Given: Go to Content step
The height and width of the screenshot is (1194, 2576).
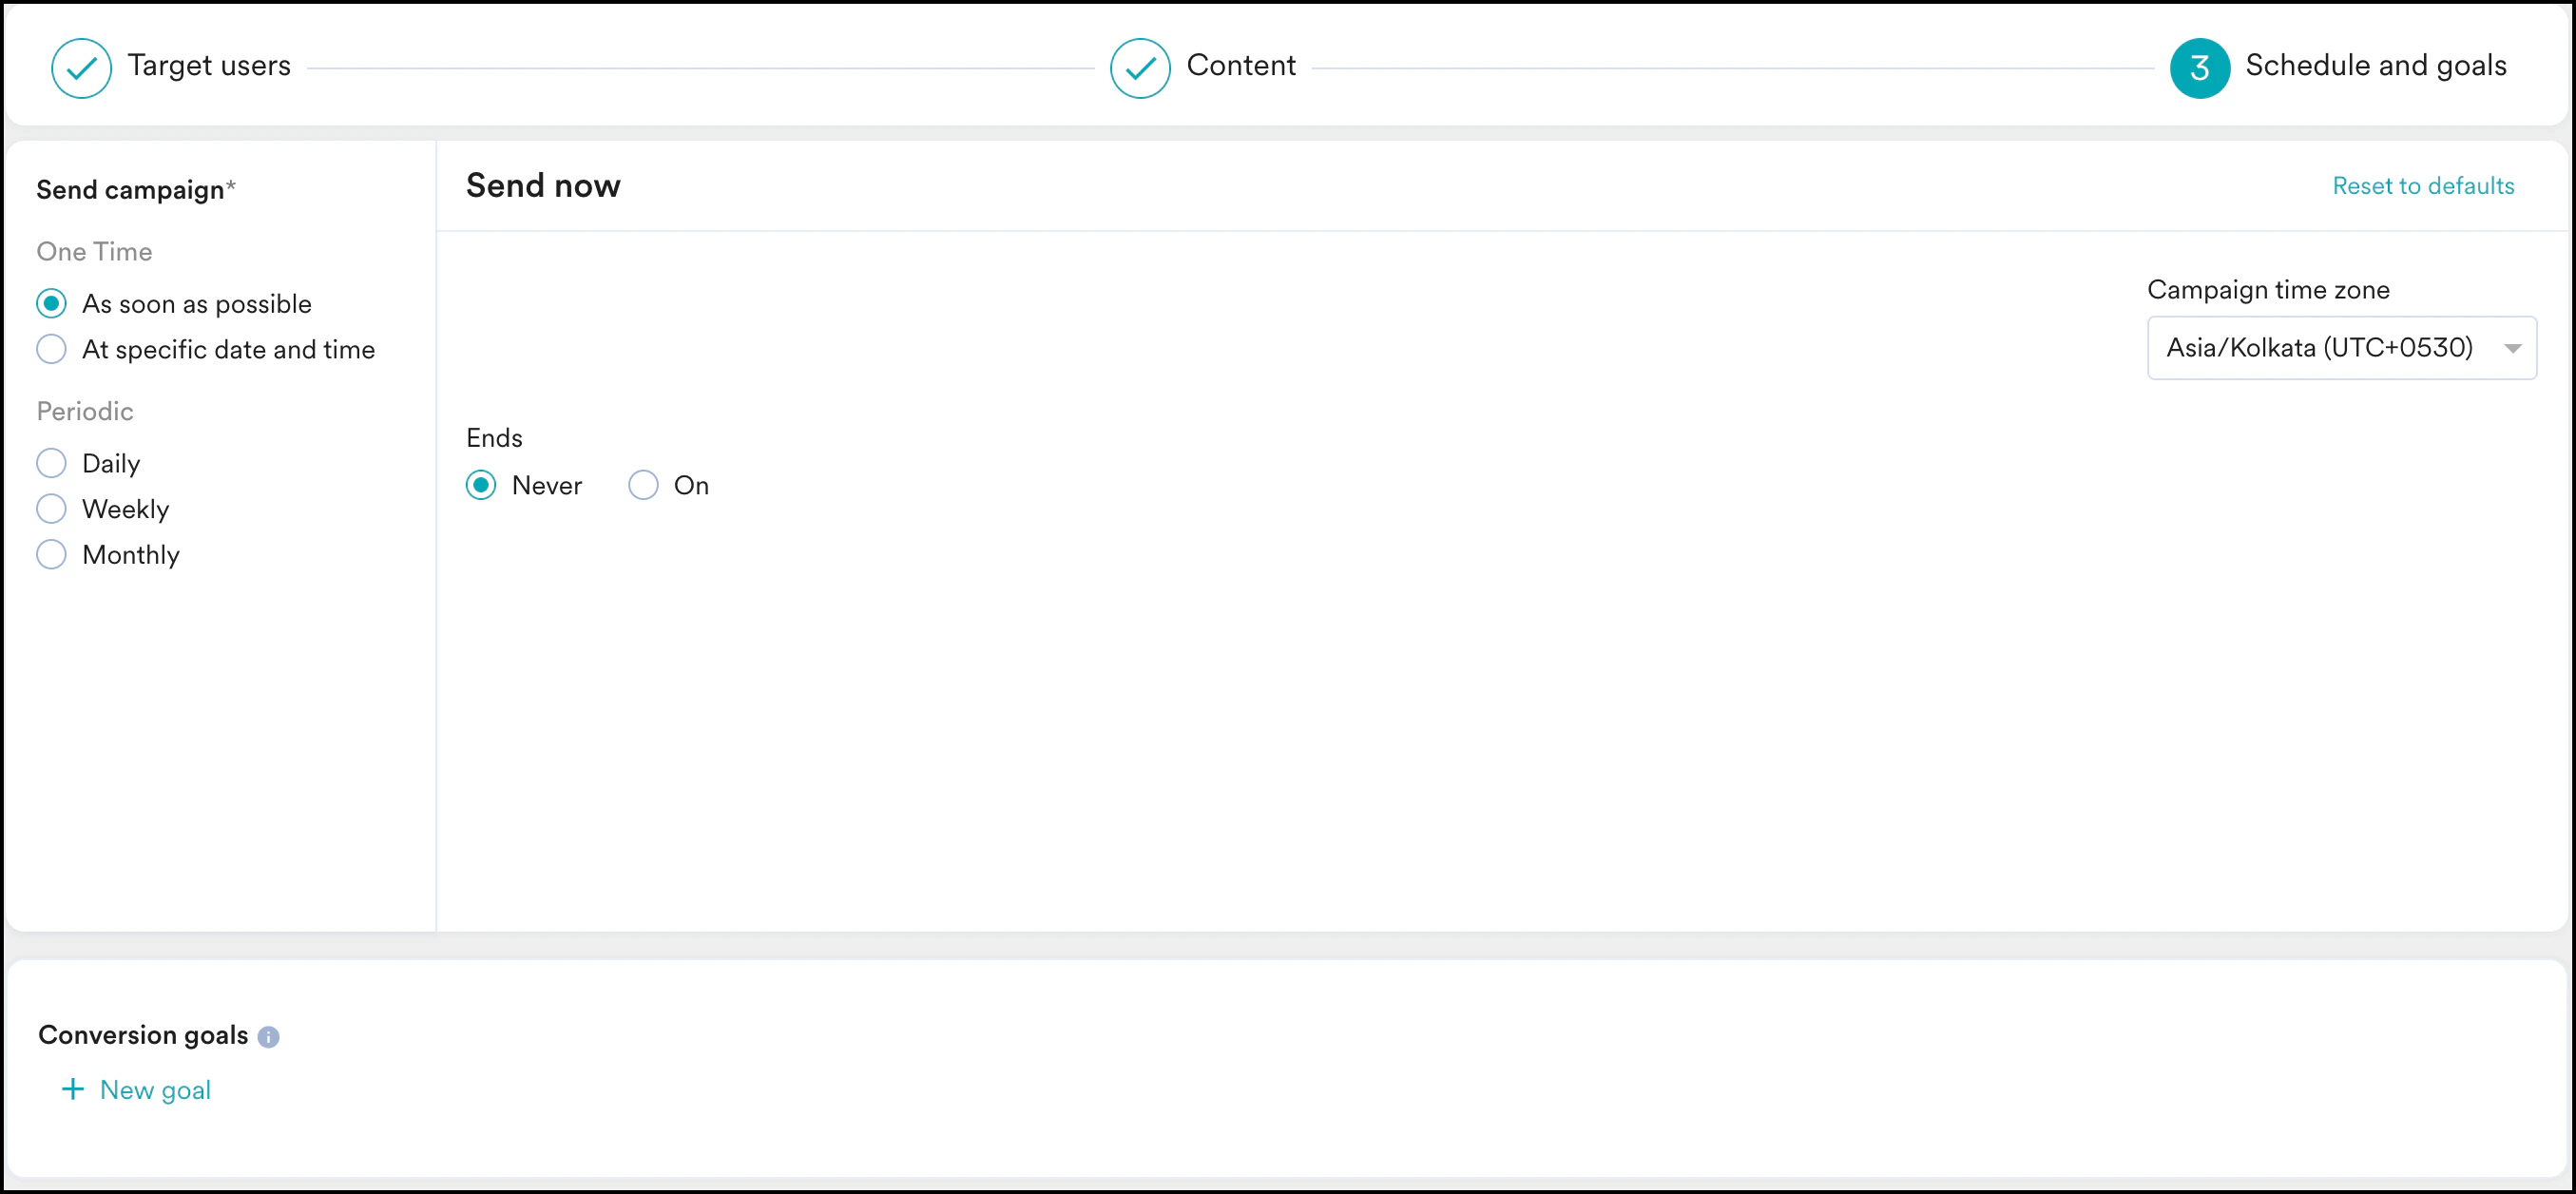Looking at the screenshot, I should (1240, 66).
